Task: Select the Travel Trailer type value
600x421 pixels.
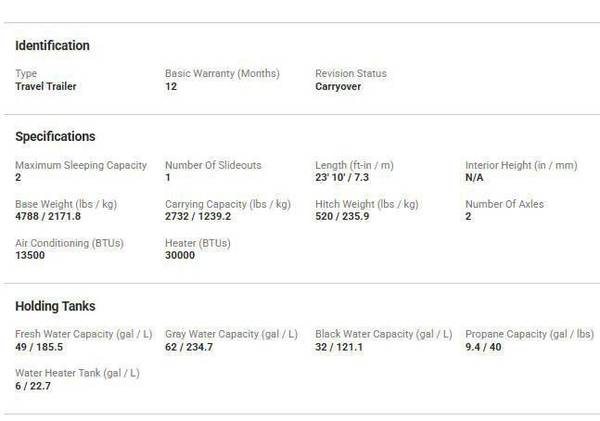Action: coord(46,87)
